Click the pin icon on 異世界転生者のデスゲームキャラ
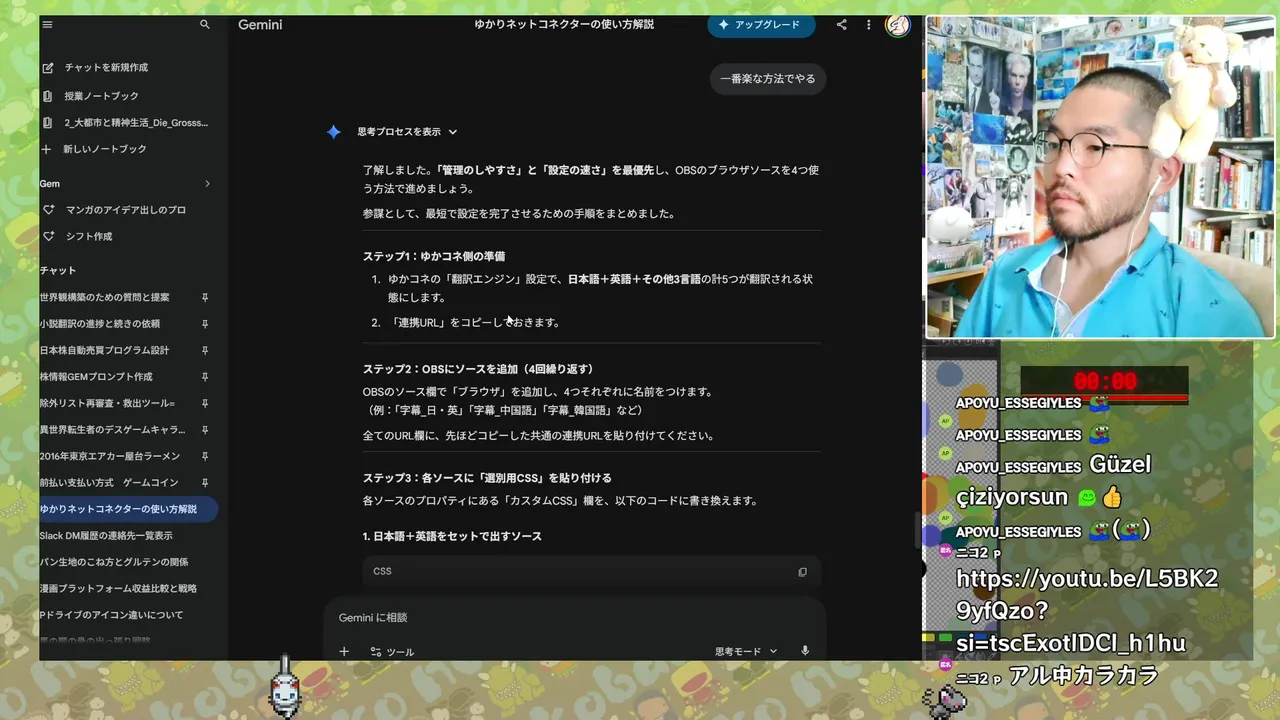Screen dimensions: 1280x720 pos(205,430)
